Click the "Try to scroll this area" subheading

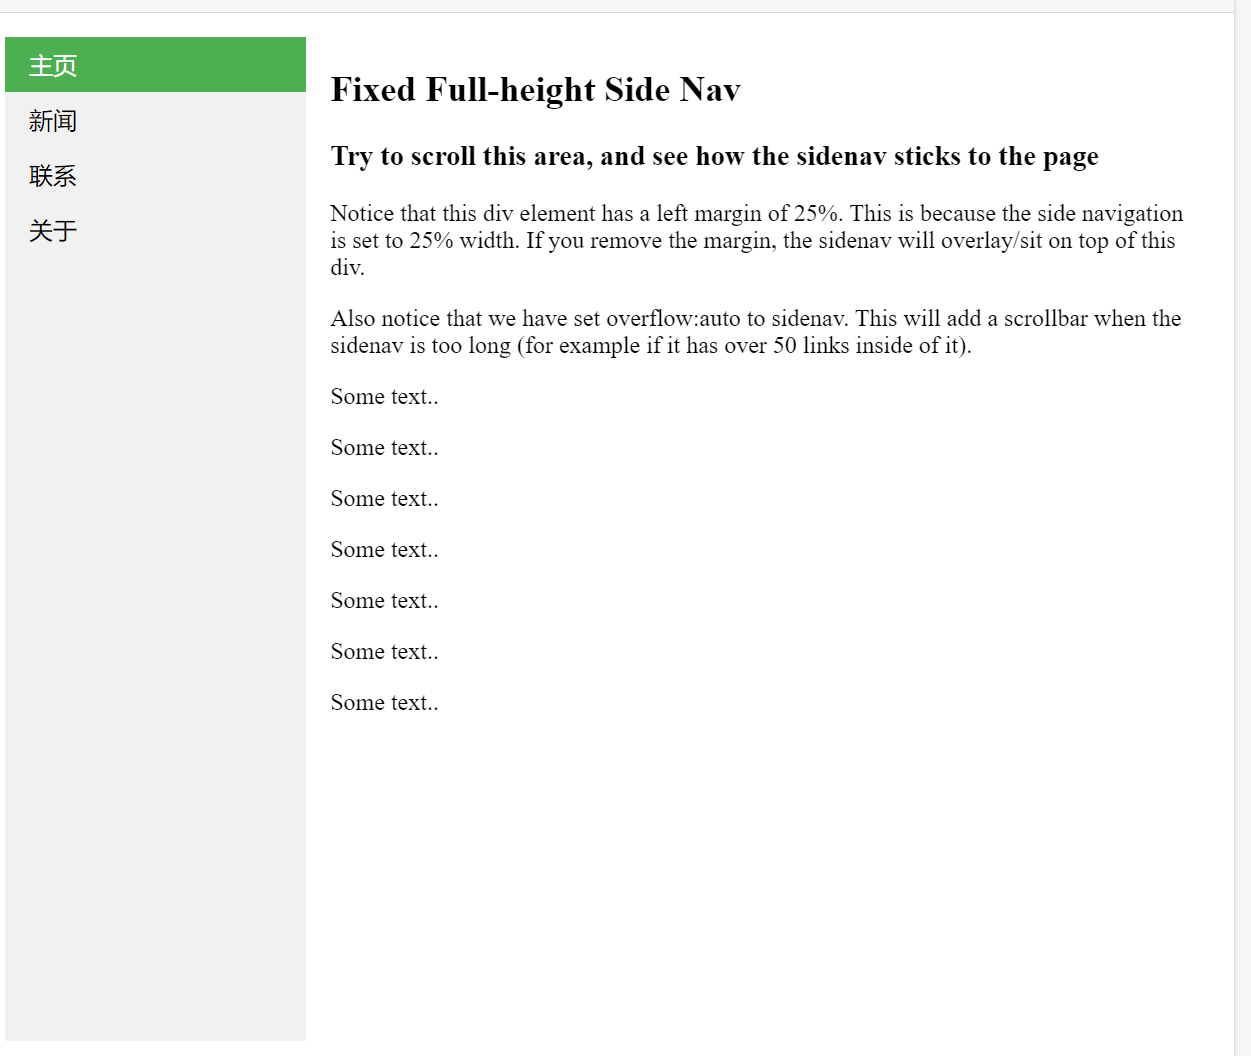click(x=714, y=157)
